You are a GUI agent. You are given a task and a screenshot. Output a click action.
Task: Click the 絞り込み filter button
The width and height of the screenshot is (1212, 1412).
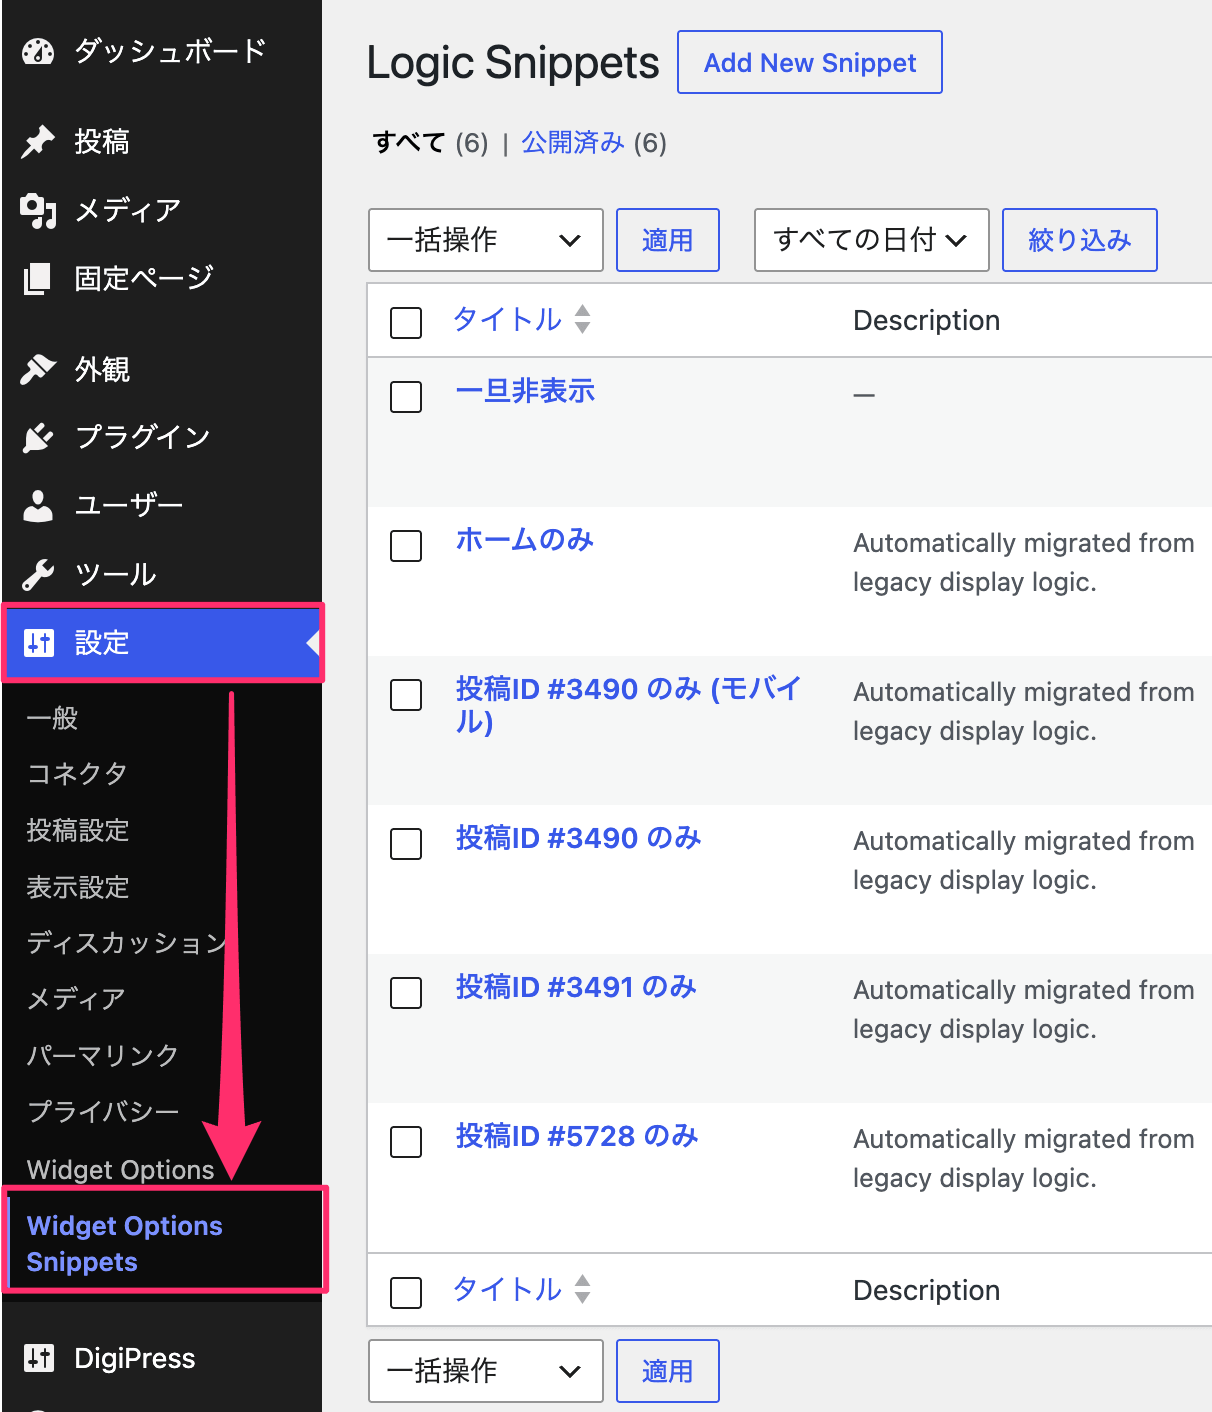click(x=1080, y=240)
